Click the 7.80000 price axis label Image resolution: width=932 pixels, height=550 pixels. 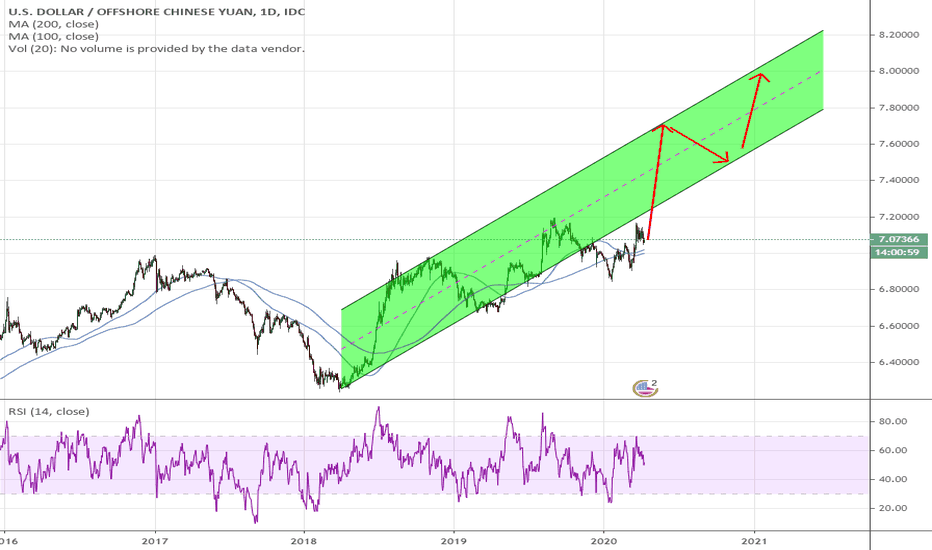point(899,108)
